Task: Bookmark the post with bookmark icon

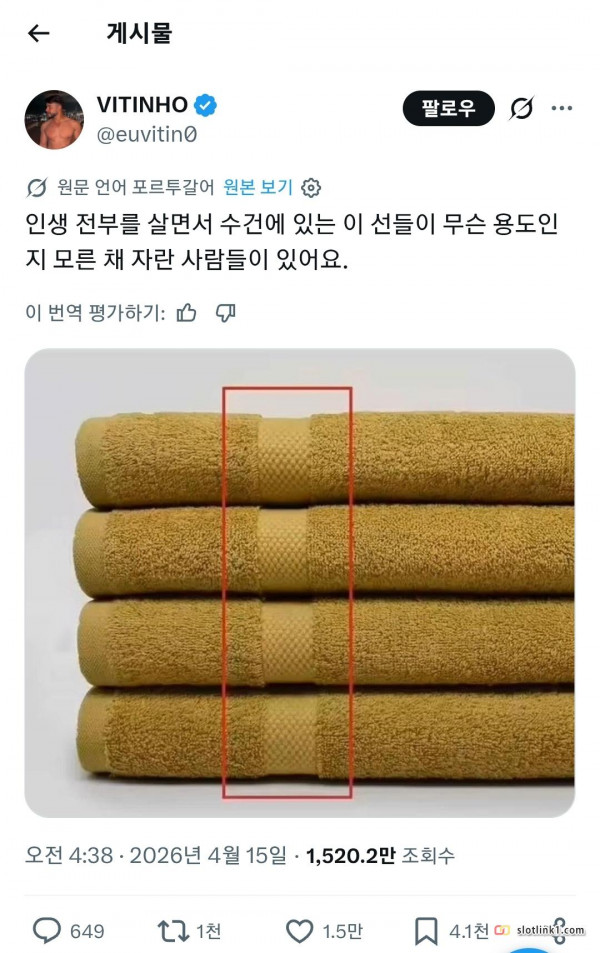Action: pos(426,931)
